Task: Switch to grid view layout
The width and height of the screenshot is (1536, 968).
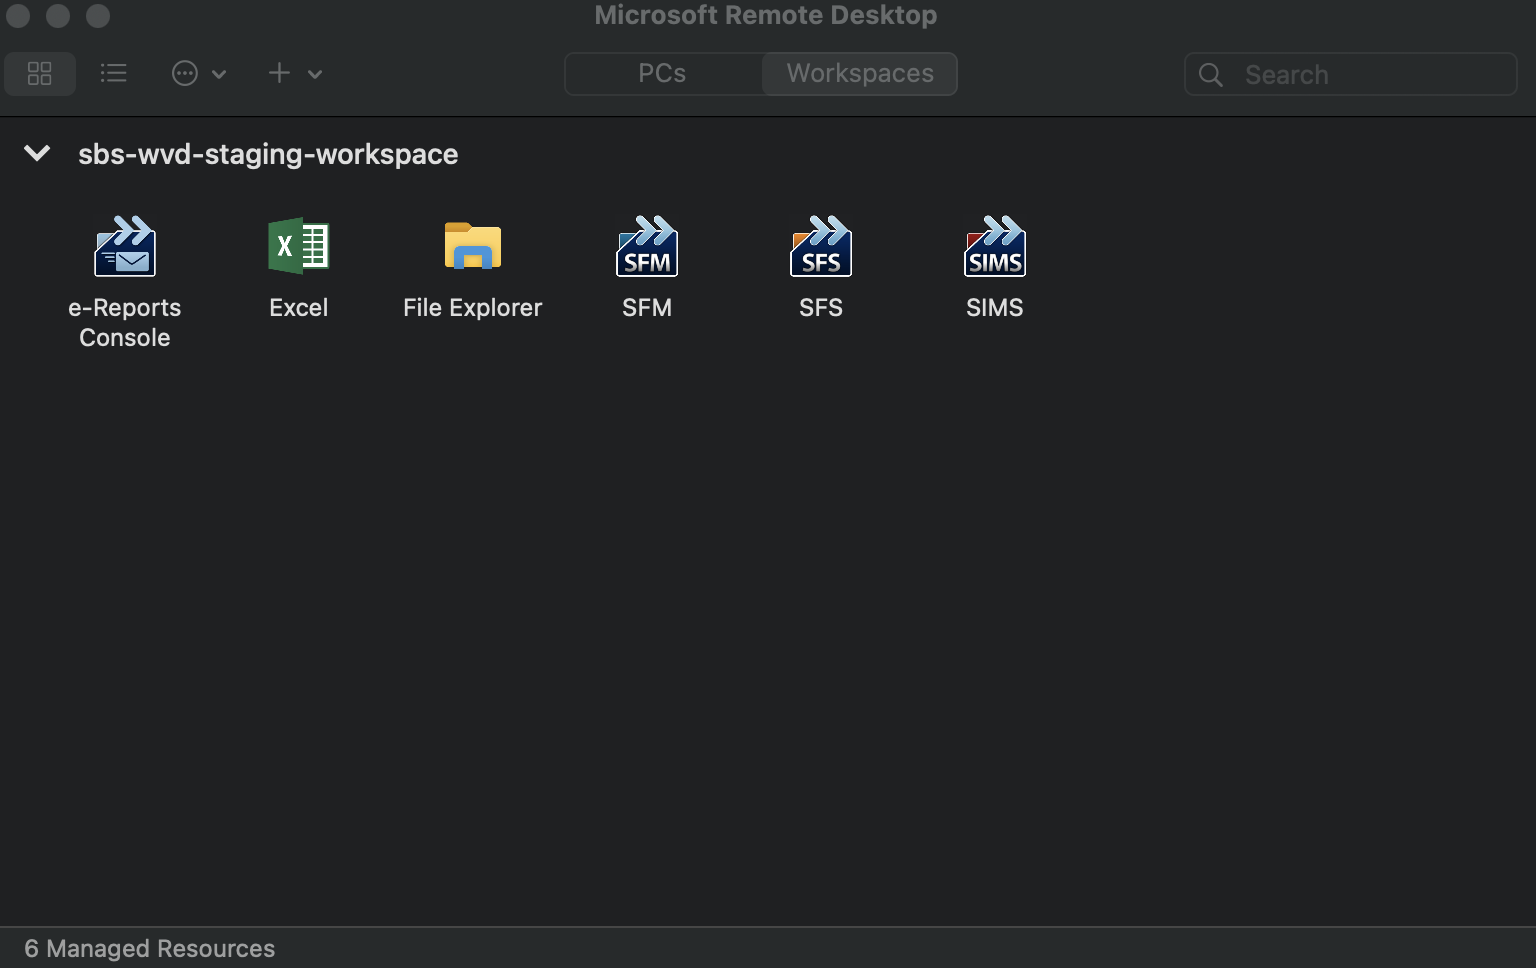Action: [40, 74]
